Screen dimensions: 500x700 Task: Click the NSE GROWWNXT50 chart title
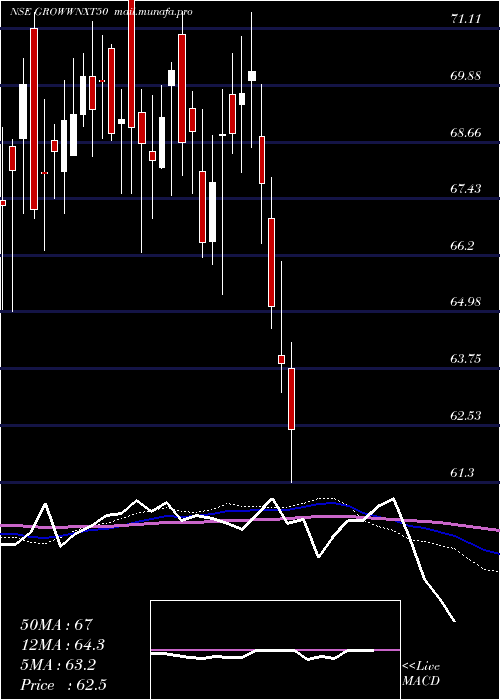point(58,12)
